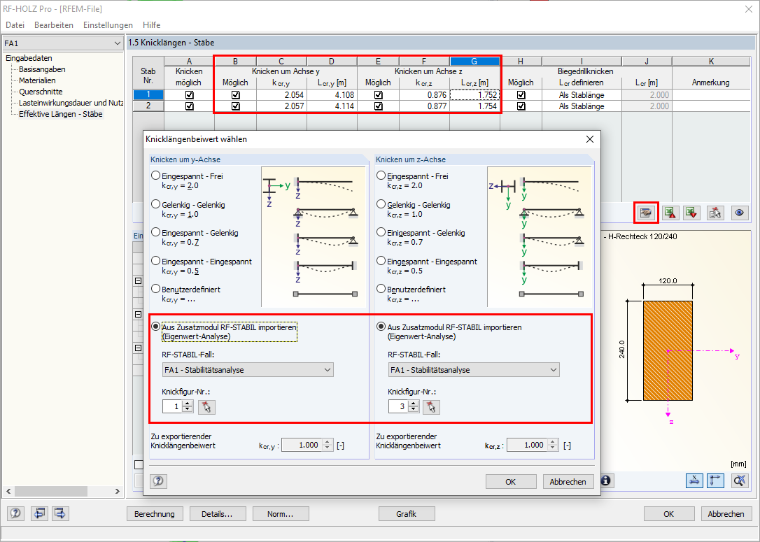This screenshot has width=760, height=542.
Task: Close the Knicklängenbeiwert wählen dialog
Action: point(590,139)
